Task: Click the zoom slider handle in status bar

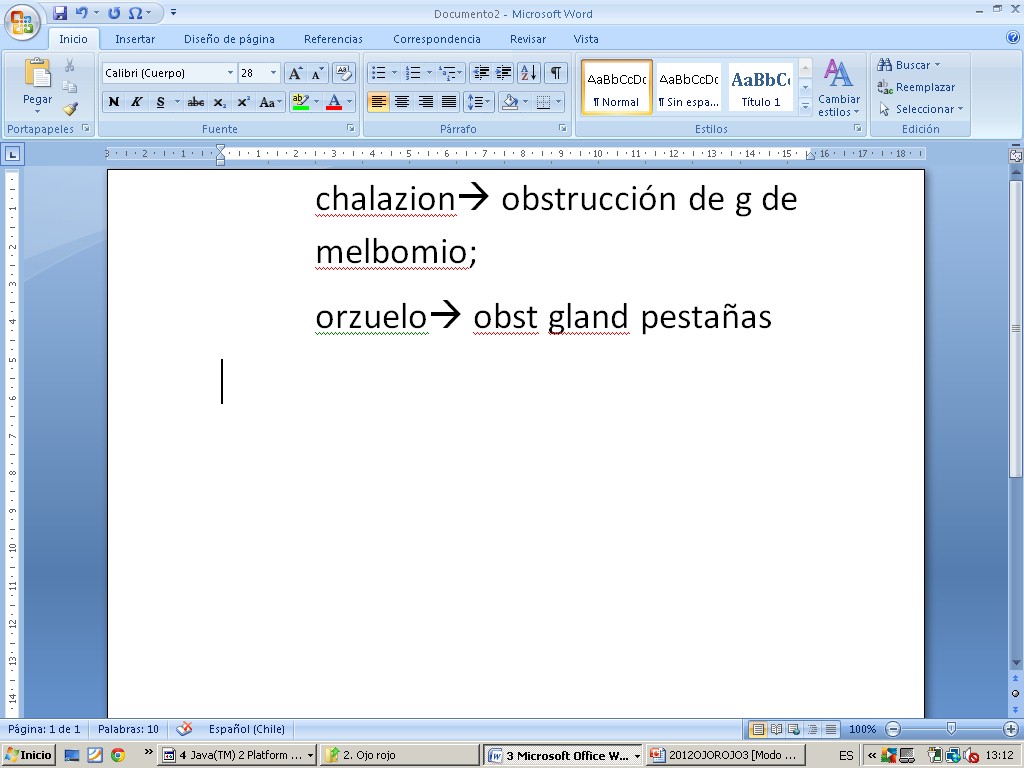Action: 951,729
